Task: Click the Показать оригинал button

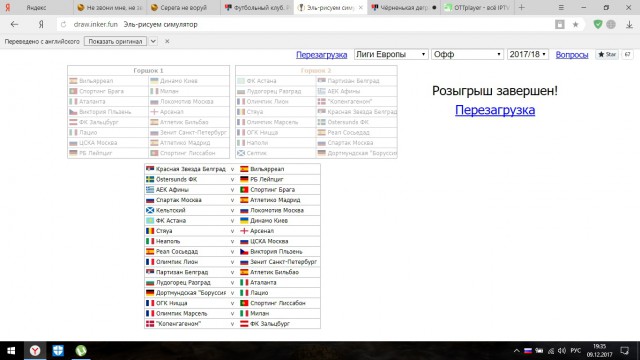Action: [115, 41]
